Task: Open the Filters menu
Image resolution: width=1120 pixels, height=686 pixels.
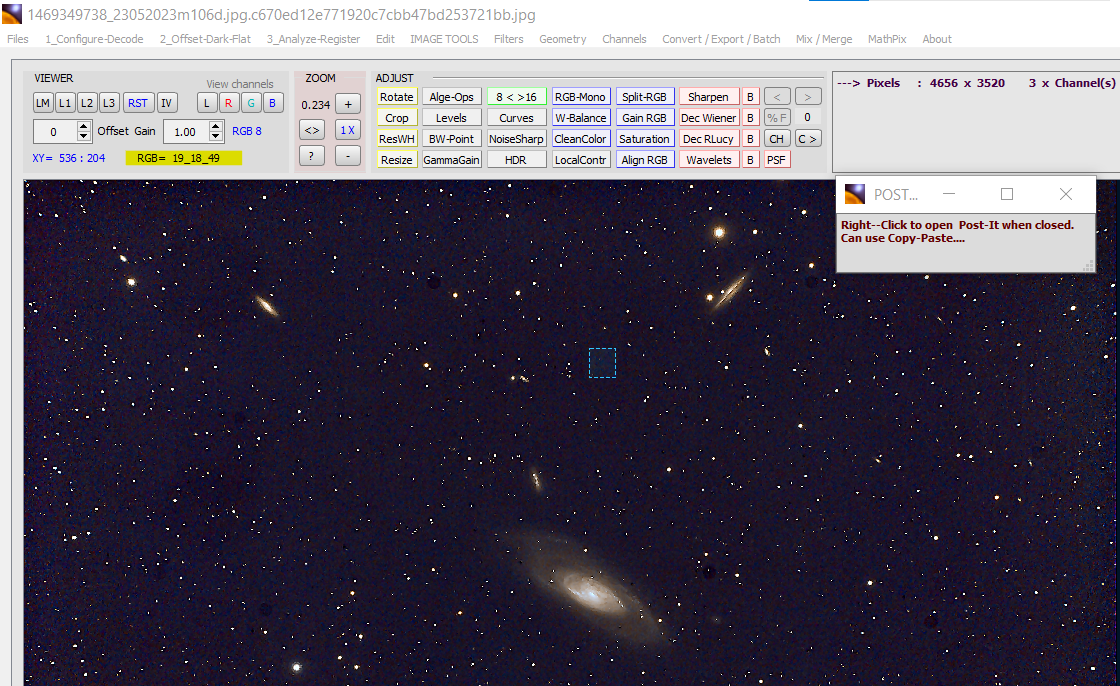Action: (509, 39)
